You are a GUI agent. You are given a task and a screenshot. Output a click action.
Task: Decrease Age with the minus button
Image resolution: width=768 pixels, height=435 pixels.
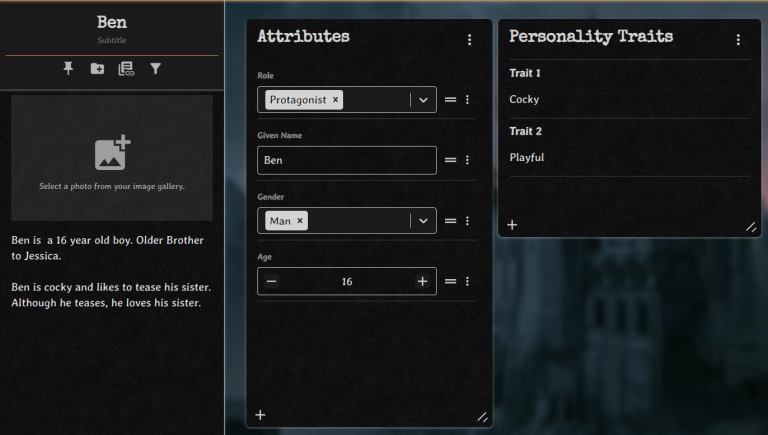click(272, 282)
